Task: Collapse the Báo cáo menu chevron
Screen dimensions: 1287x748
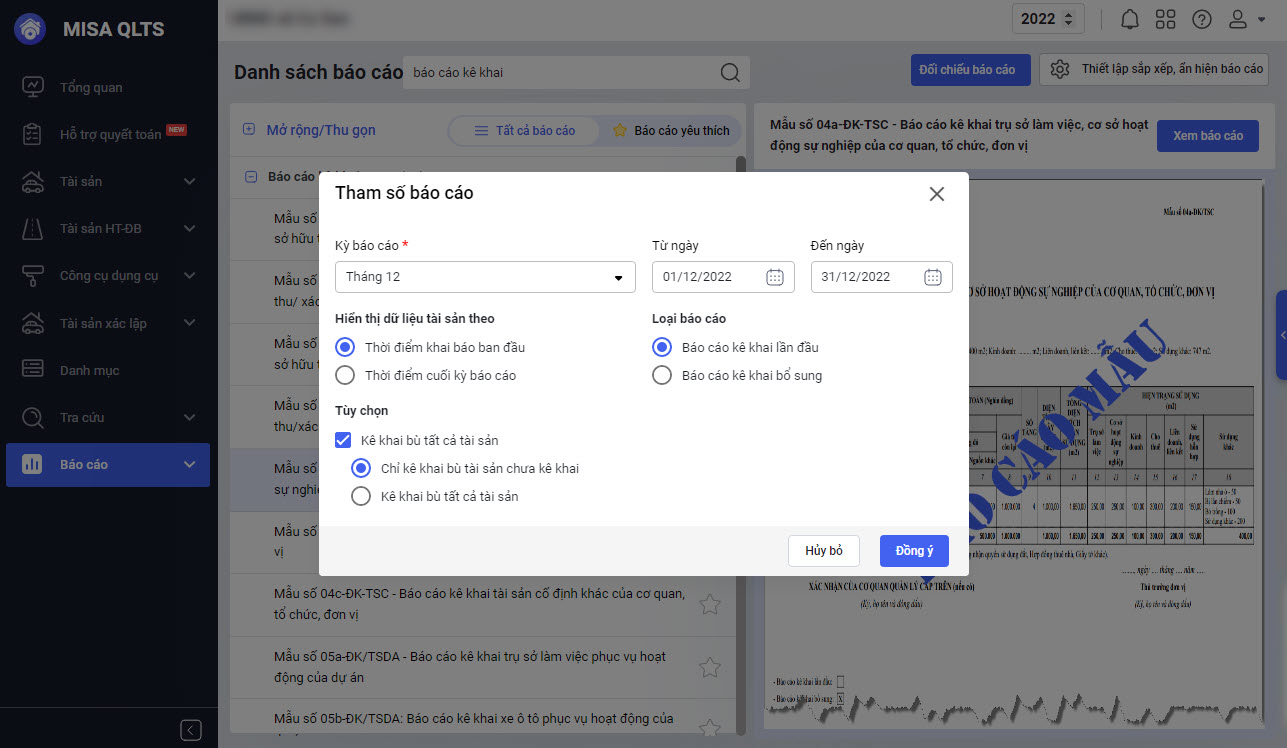Action: (190, 465)
